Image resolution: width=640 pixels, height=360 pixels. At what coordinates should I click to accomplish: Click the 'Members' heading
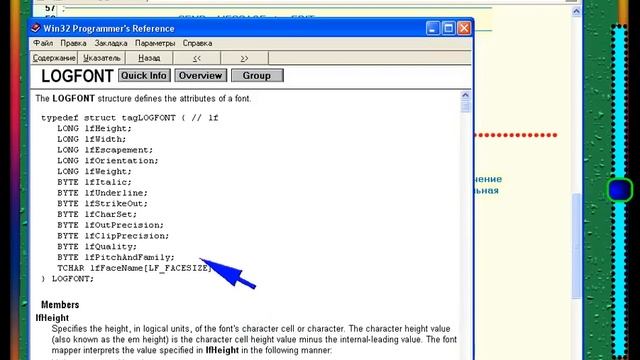point(60,304)
